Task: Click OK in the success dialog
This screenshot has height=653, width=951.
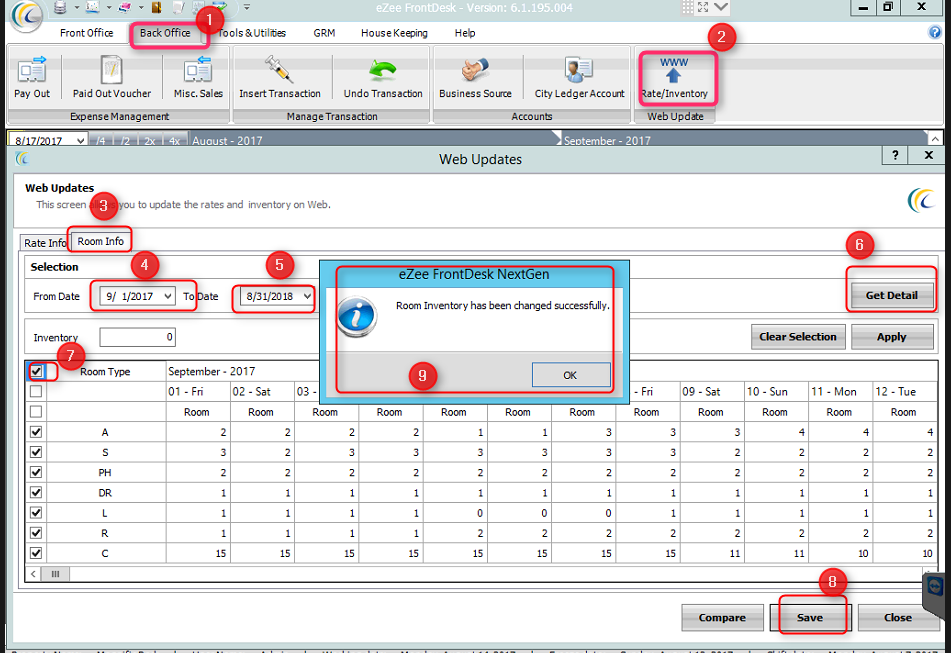Action: tap(571, 375)
